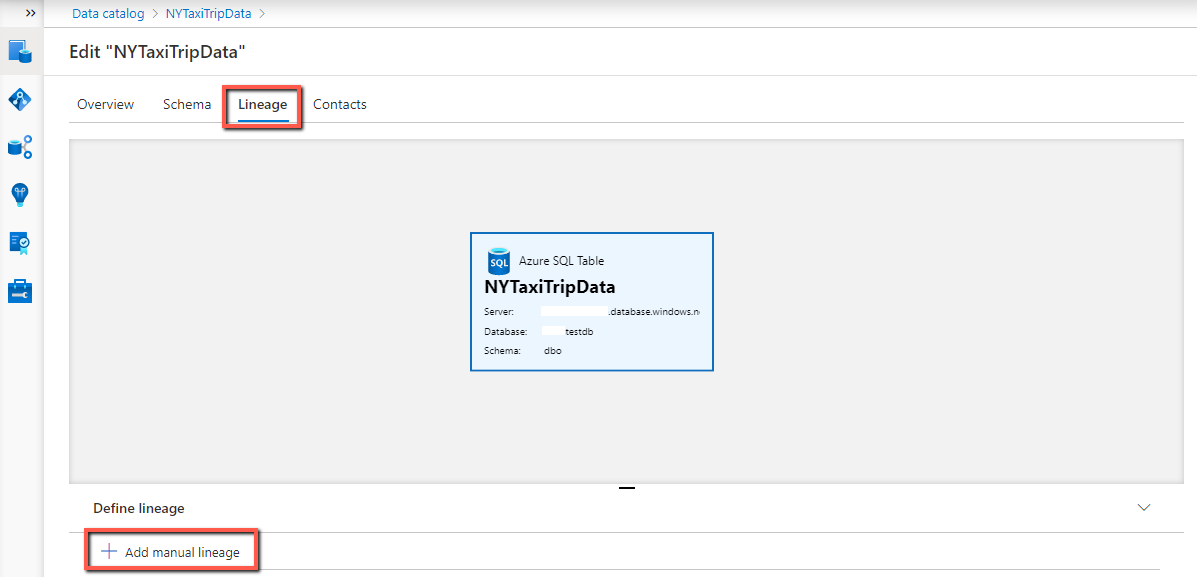Open the Data catalog book icon
The width and height of the screenshot is (1197, 577).
coord(19,52)
